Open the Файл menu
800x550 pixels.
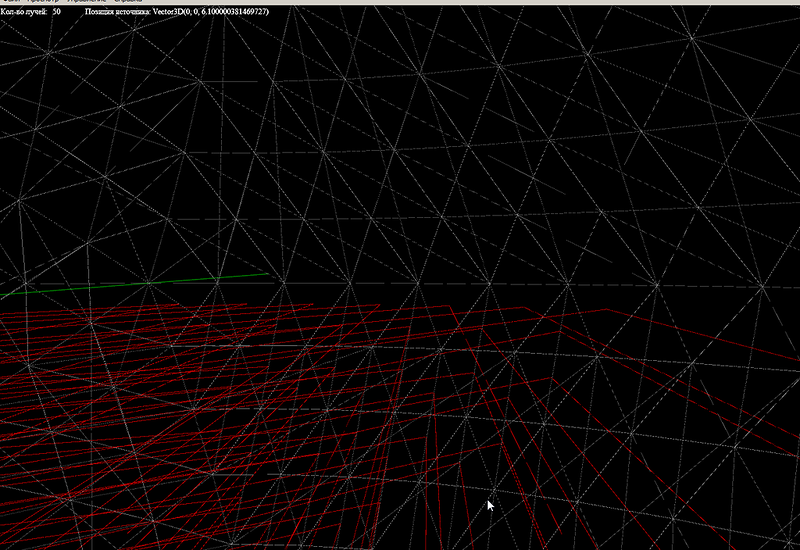tap(11, 2)
